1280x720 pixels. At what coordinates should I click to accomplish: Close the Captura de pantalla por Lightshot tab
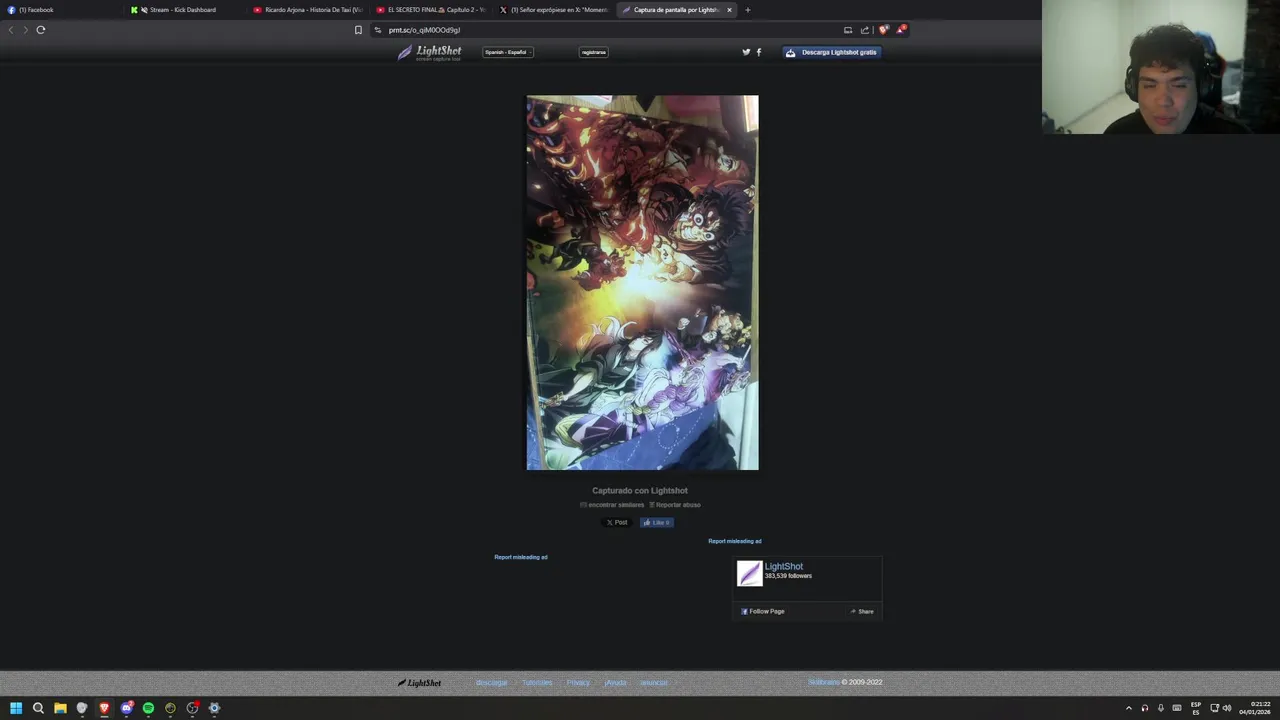729,10
